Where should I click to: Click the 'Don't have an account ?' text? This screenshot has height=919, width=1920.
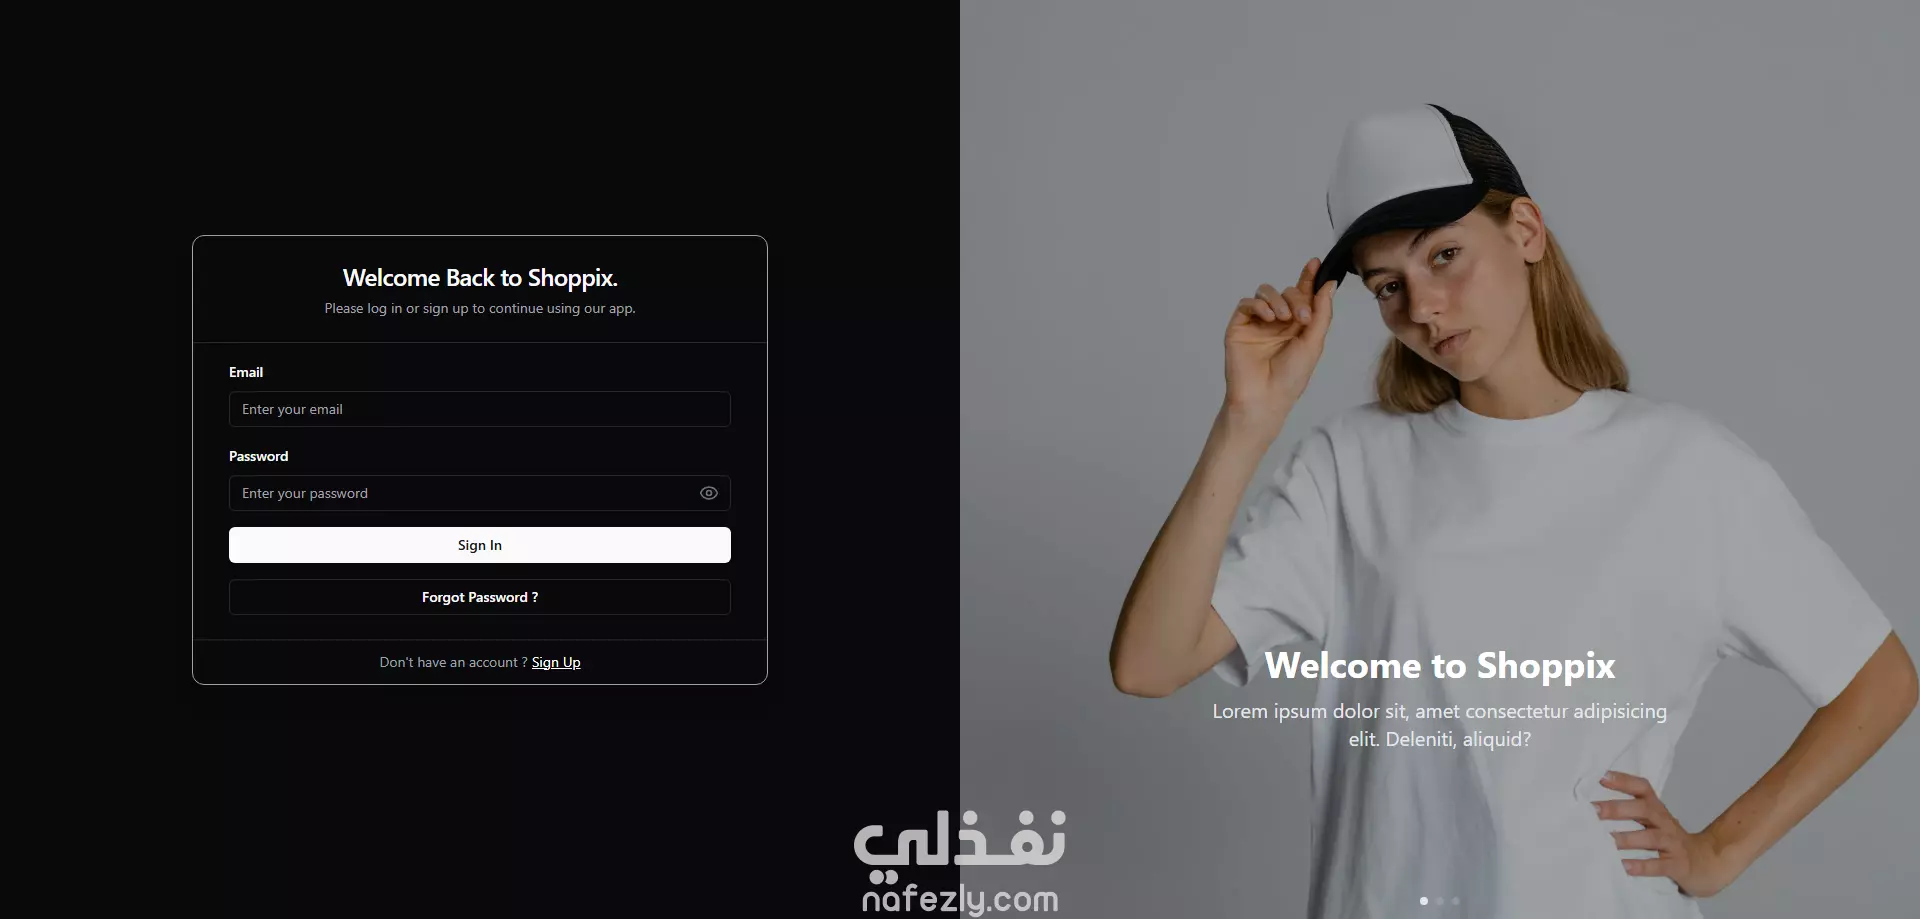(x=453, y=662)
